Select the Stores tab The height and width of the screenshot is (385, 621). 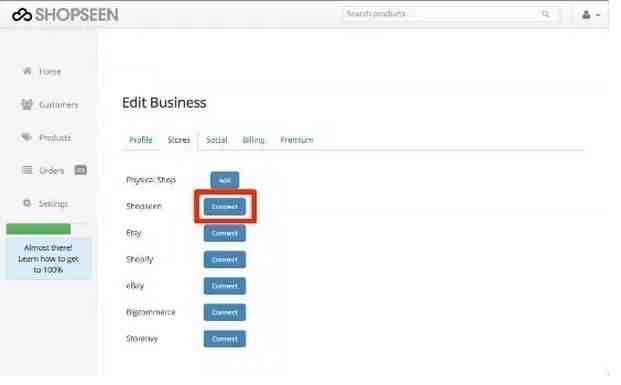[x=179, y=140]
